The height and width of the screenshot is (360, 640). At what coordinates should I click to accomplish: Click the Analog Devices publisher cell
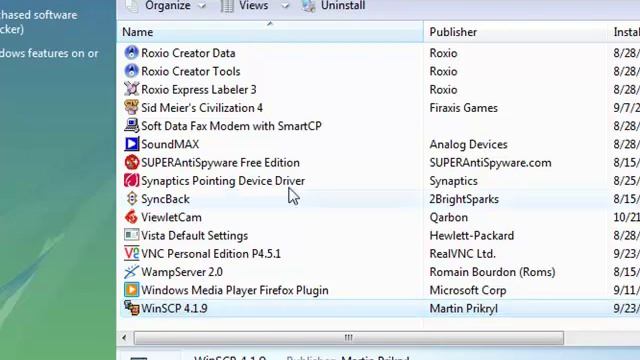[469, 144]
